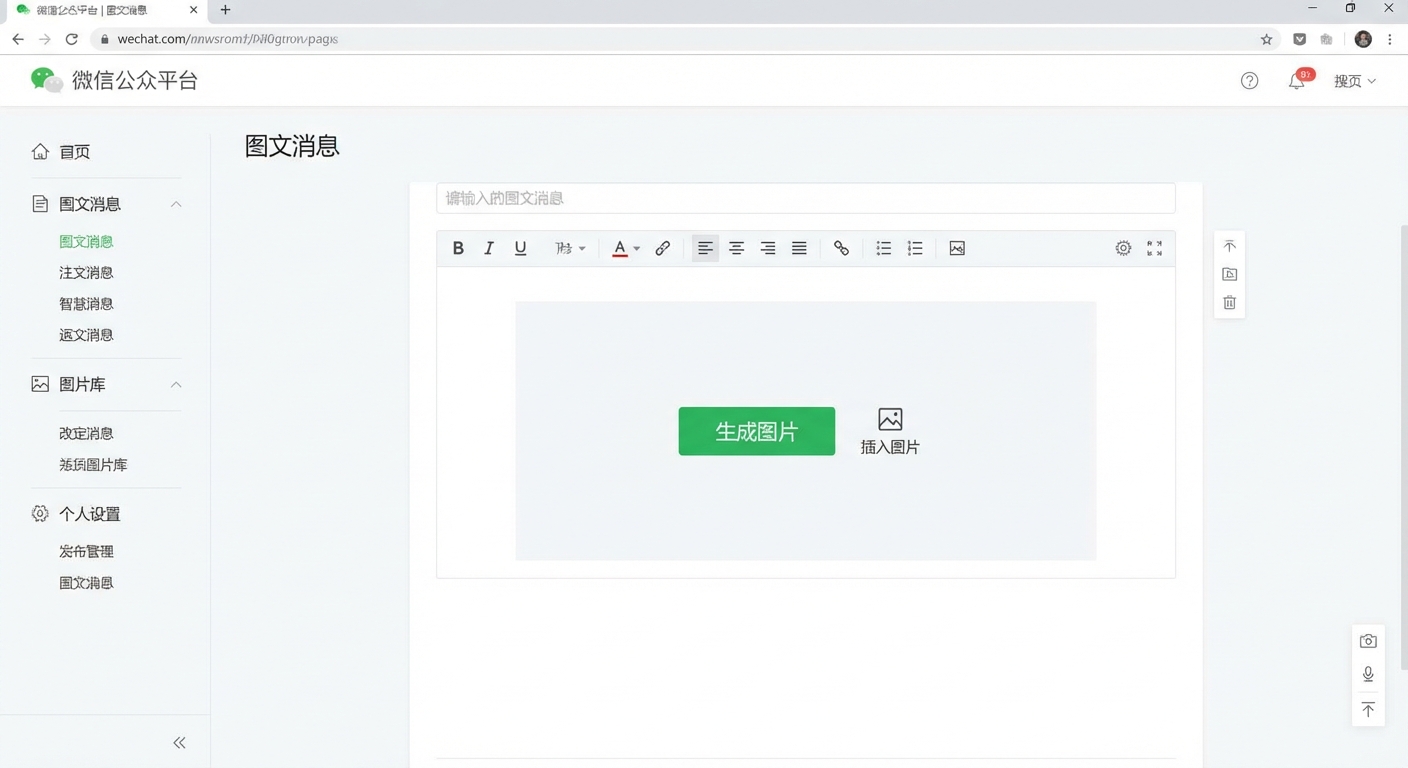
Task: Select the 微信公众平台 browser tab
Action: (x=103, y=10)
